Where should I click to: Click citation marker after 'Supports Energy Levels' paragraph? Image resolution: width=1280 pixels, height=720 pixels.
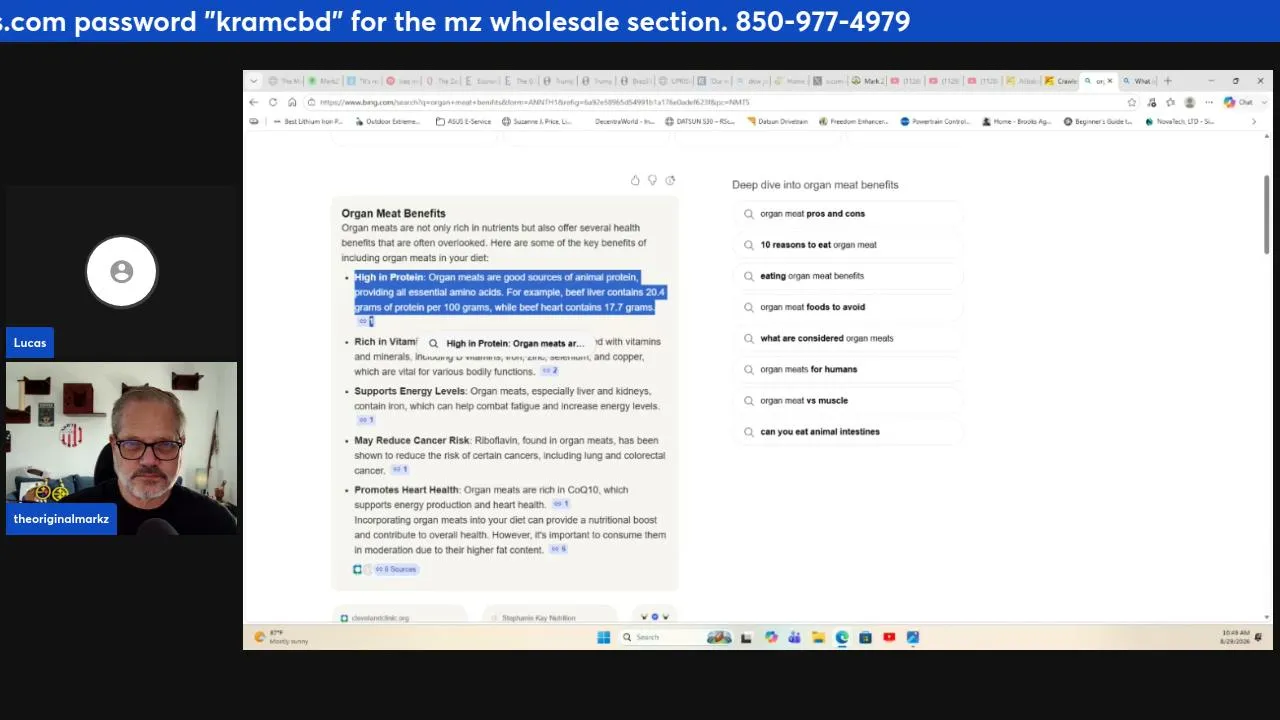click(366, 420)
